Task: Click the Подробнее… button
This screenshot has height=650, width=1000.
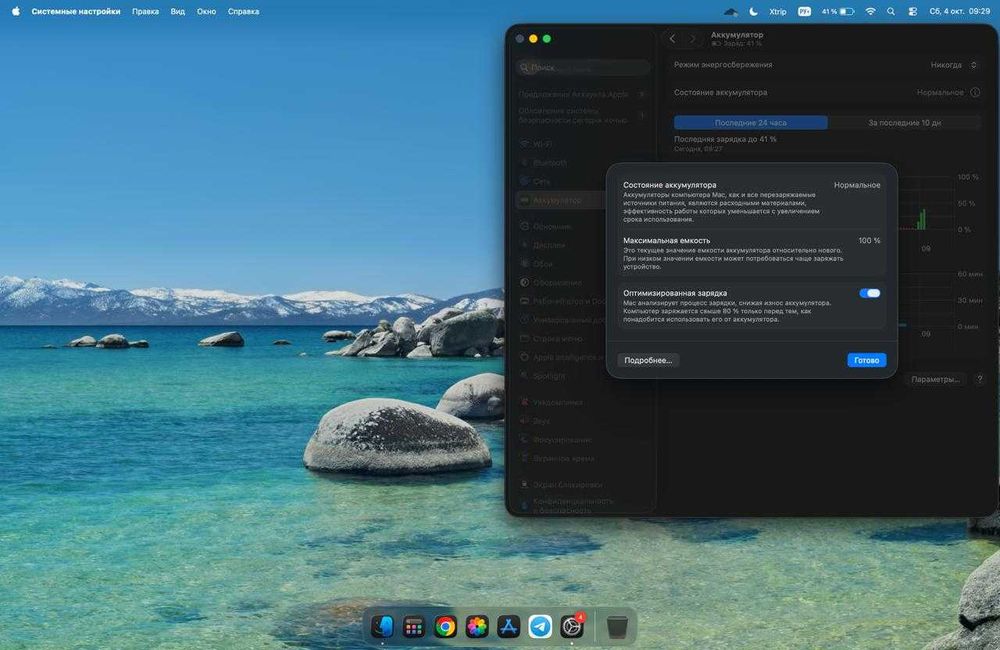Action: [648, 360]
